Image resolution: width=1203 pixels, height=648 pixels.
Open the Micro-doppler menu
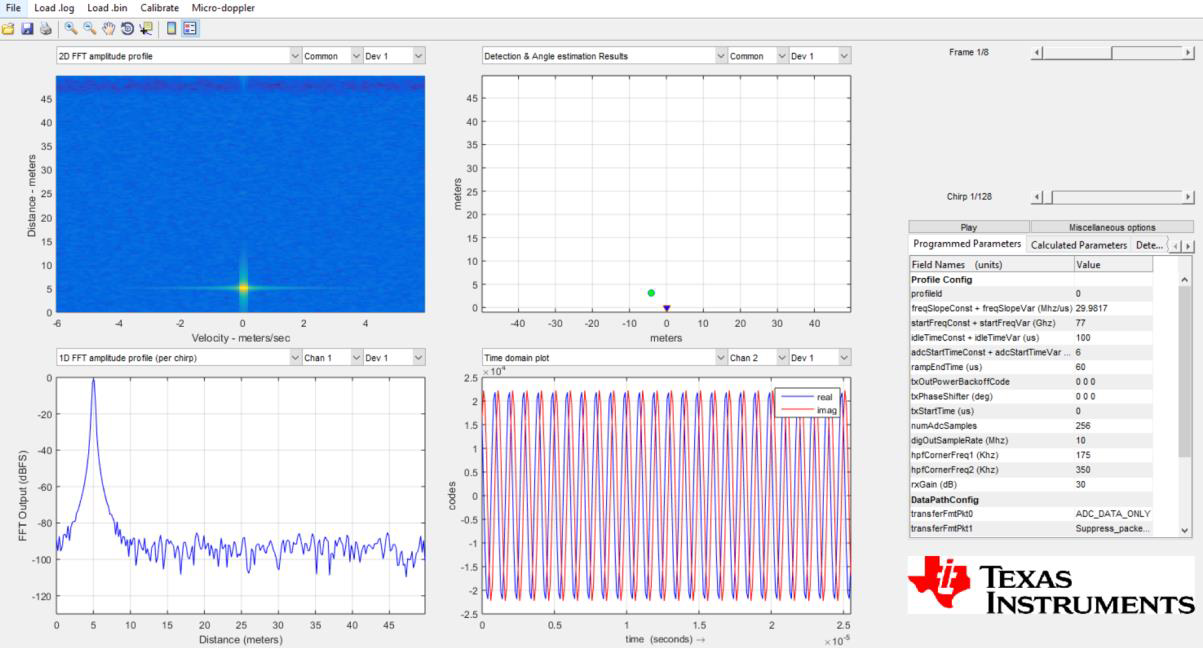(x=223, y=8)
